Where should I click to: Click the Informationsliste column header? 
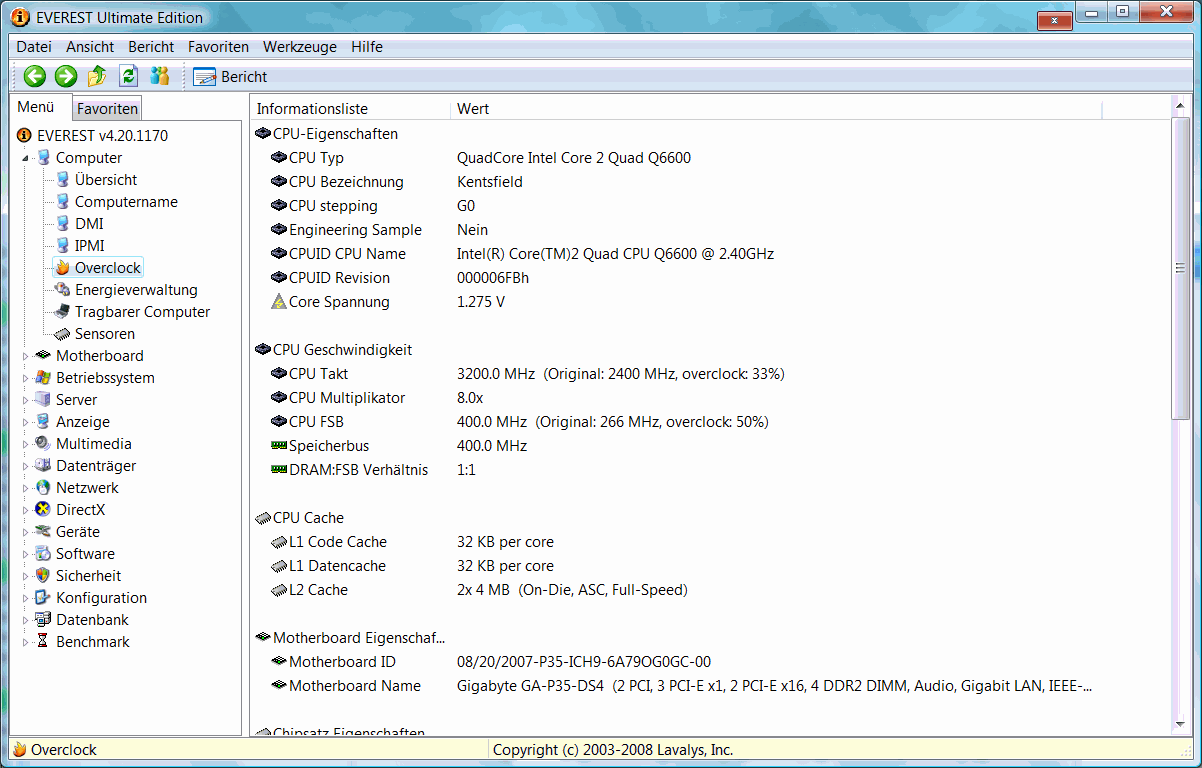(351, 108)
